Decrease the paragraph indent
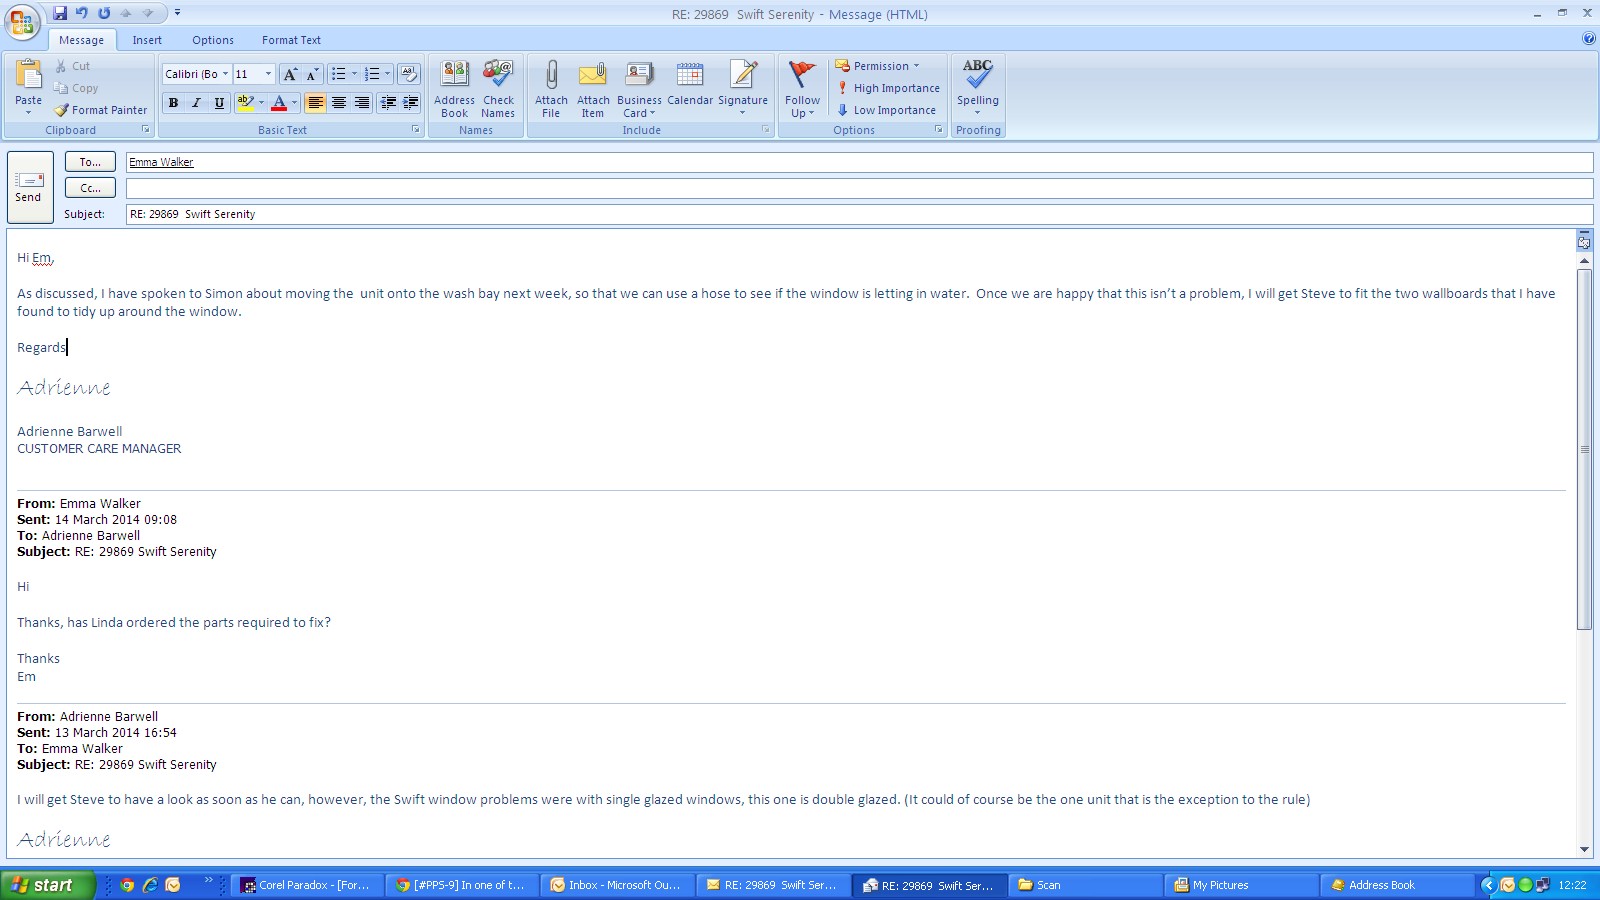The height and width of the screenshot is (900, 1600). (x=388, y=103)
